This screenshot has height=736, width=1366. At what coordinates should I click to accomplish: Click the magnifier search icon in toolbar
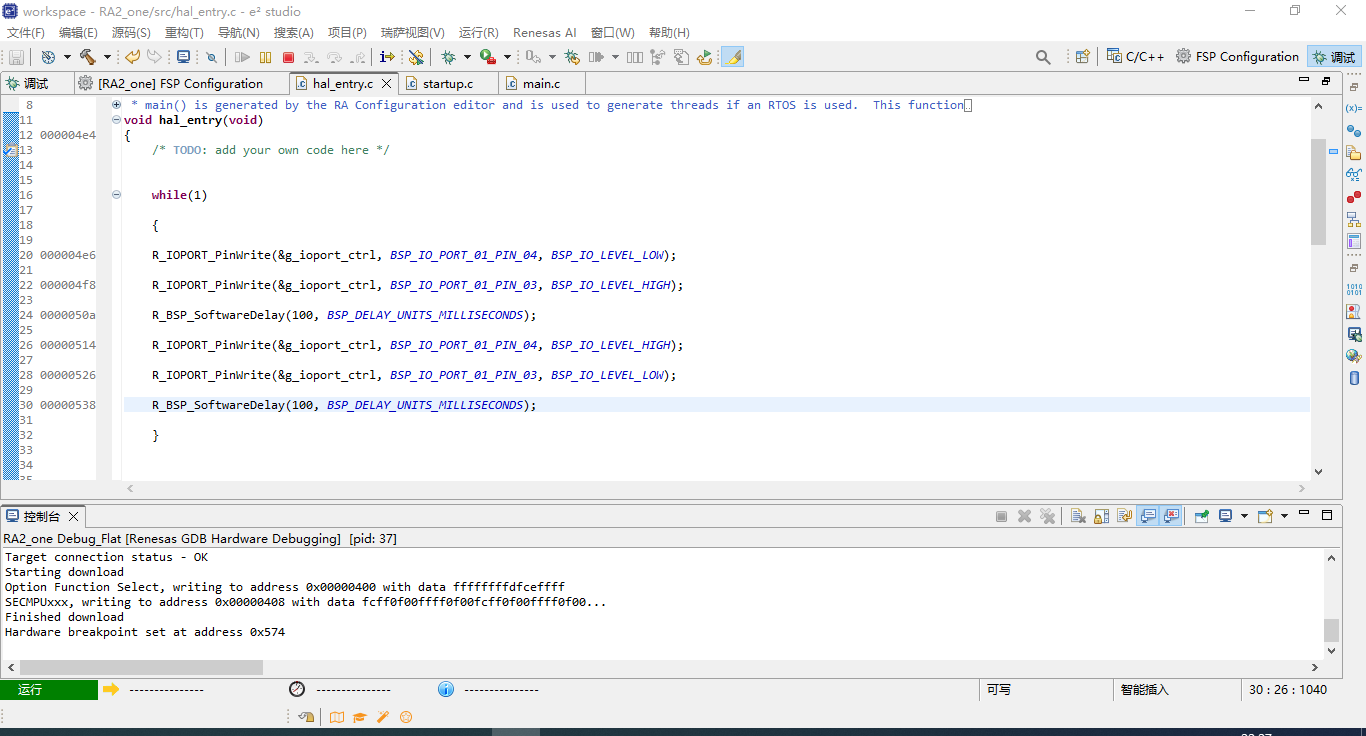1043,57
